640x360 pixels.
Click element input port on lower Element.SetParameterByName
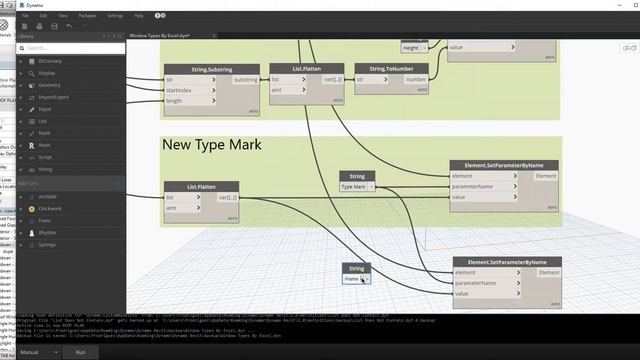coord(487,272)
